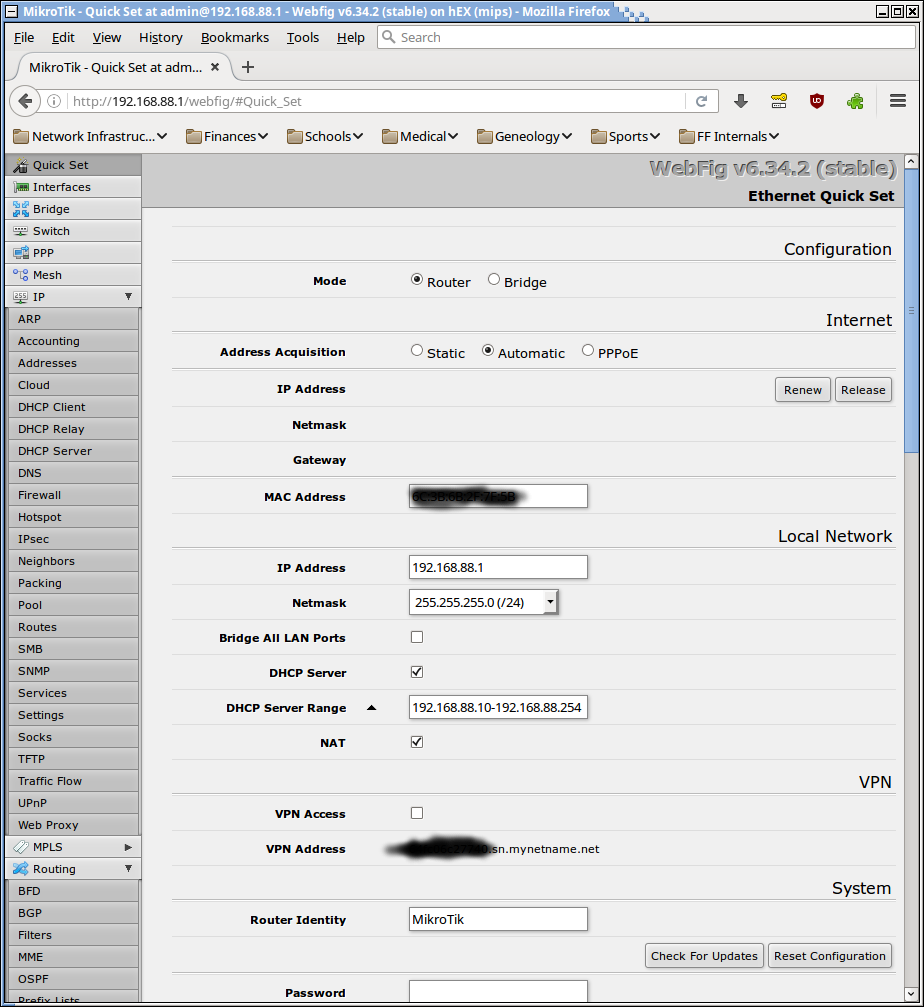Screen dimensions: 924x1007
Task: Click the scrollbar up arrow
Action: coord(911,162)
